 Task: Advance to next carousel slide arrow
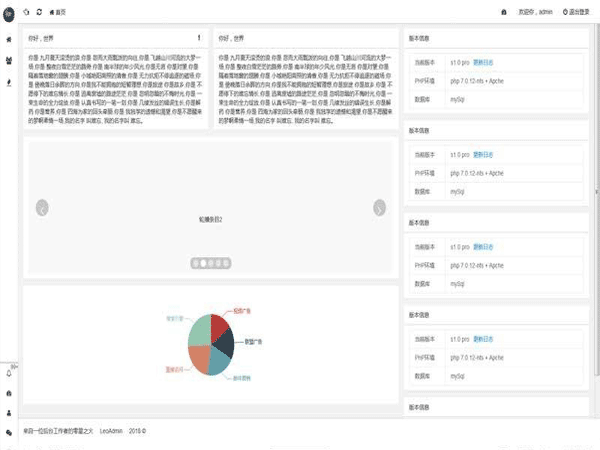click(x=380, y=208)
